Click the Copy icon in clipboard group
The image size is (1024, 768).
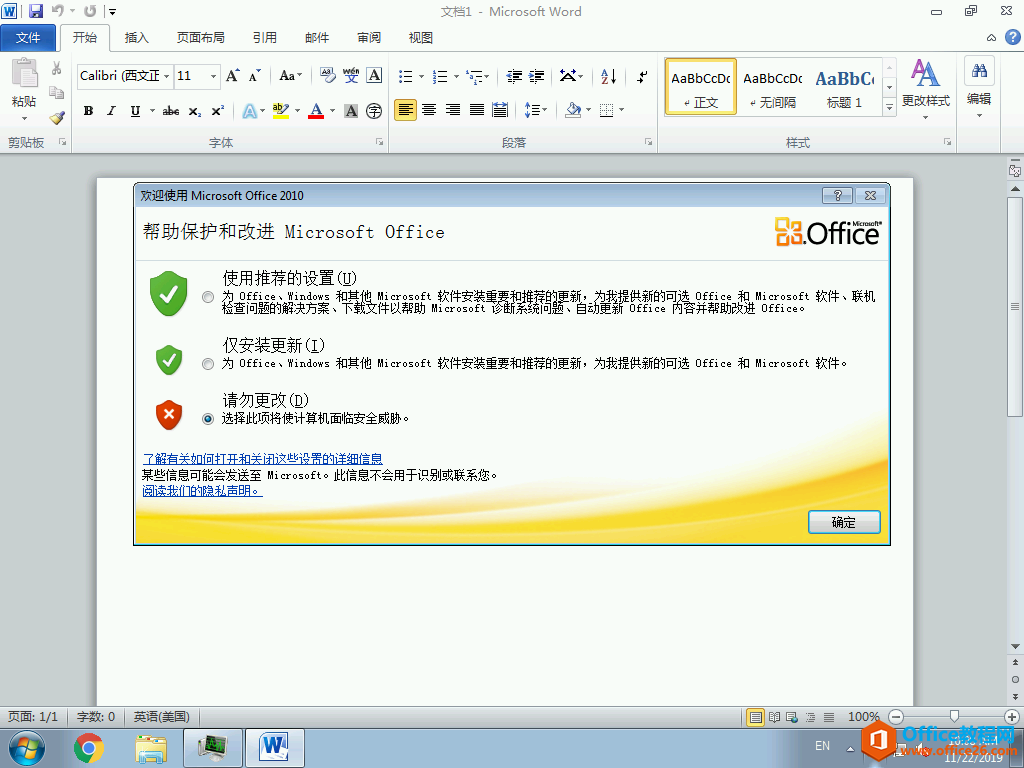[57, 93]
